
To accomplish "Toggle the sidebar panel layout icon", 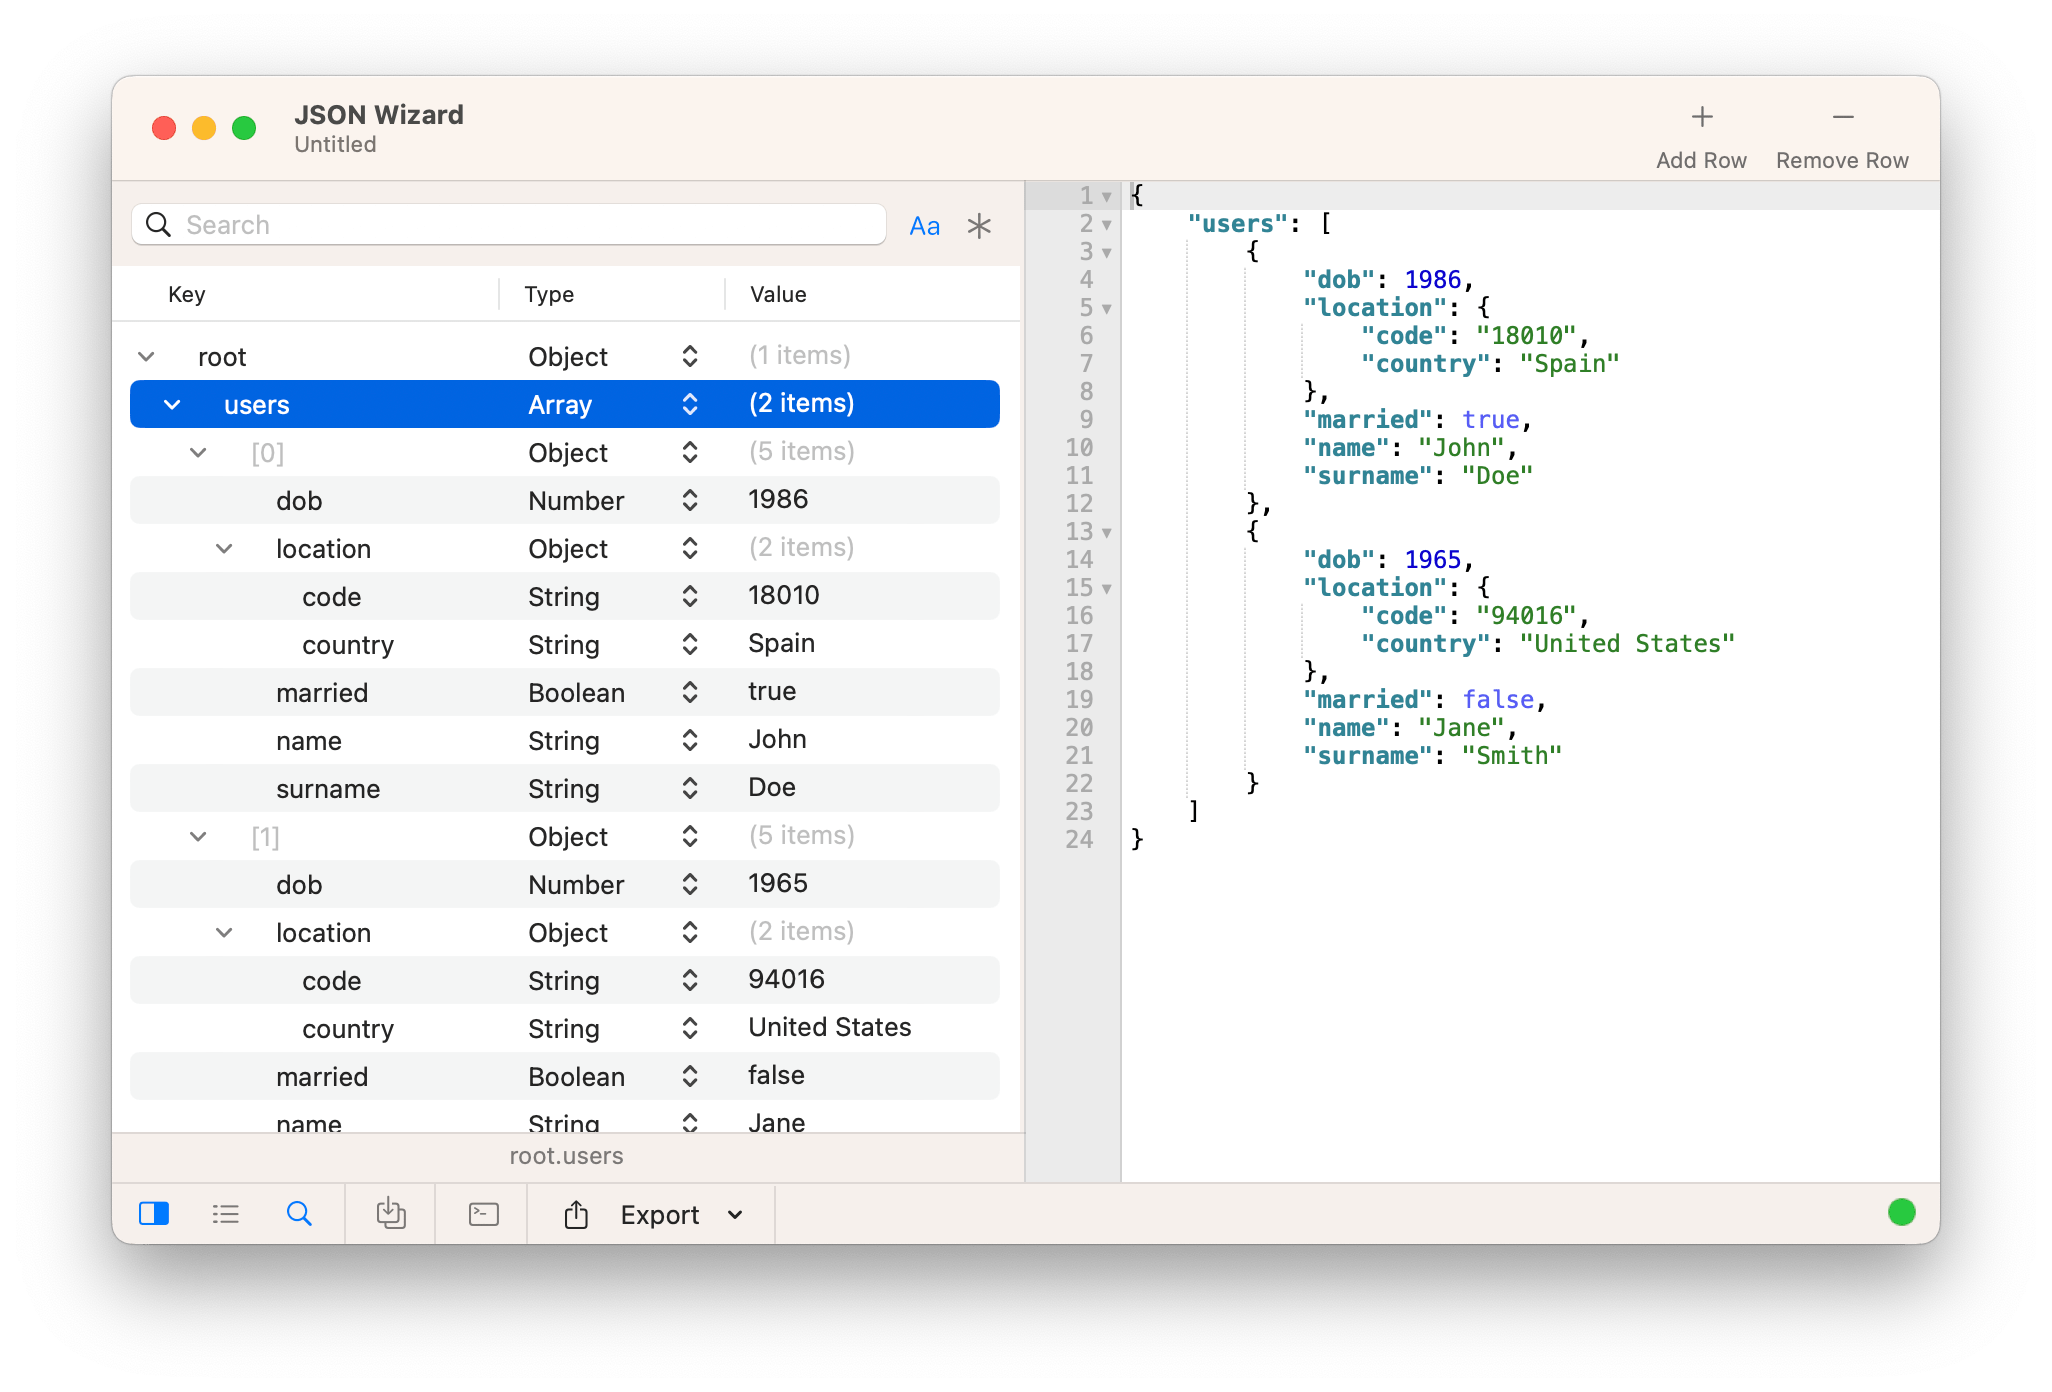I will 154,1214.
